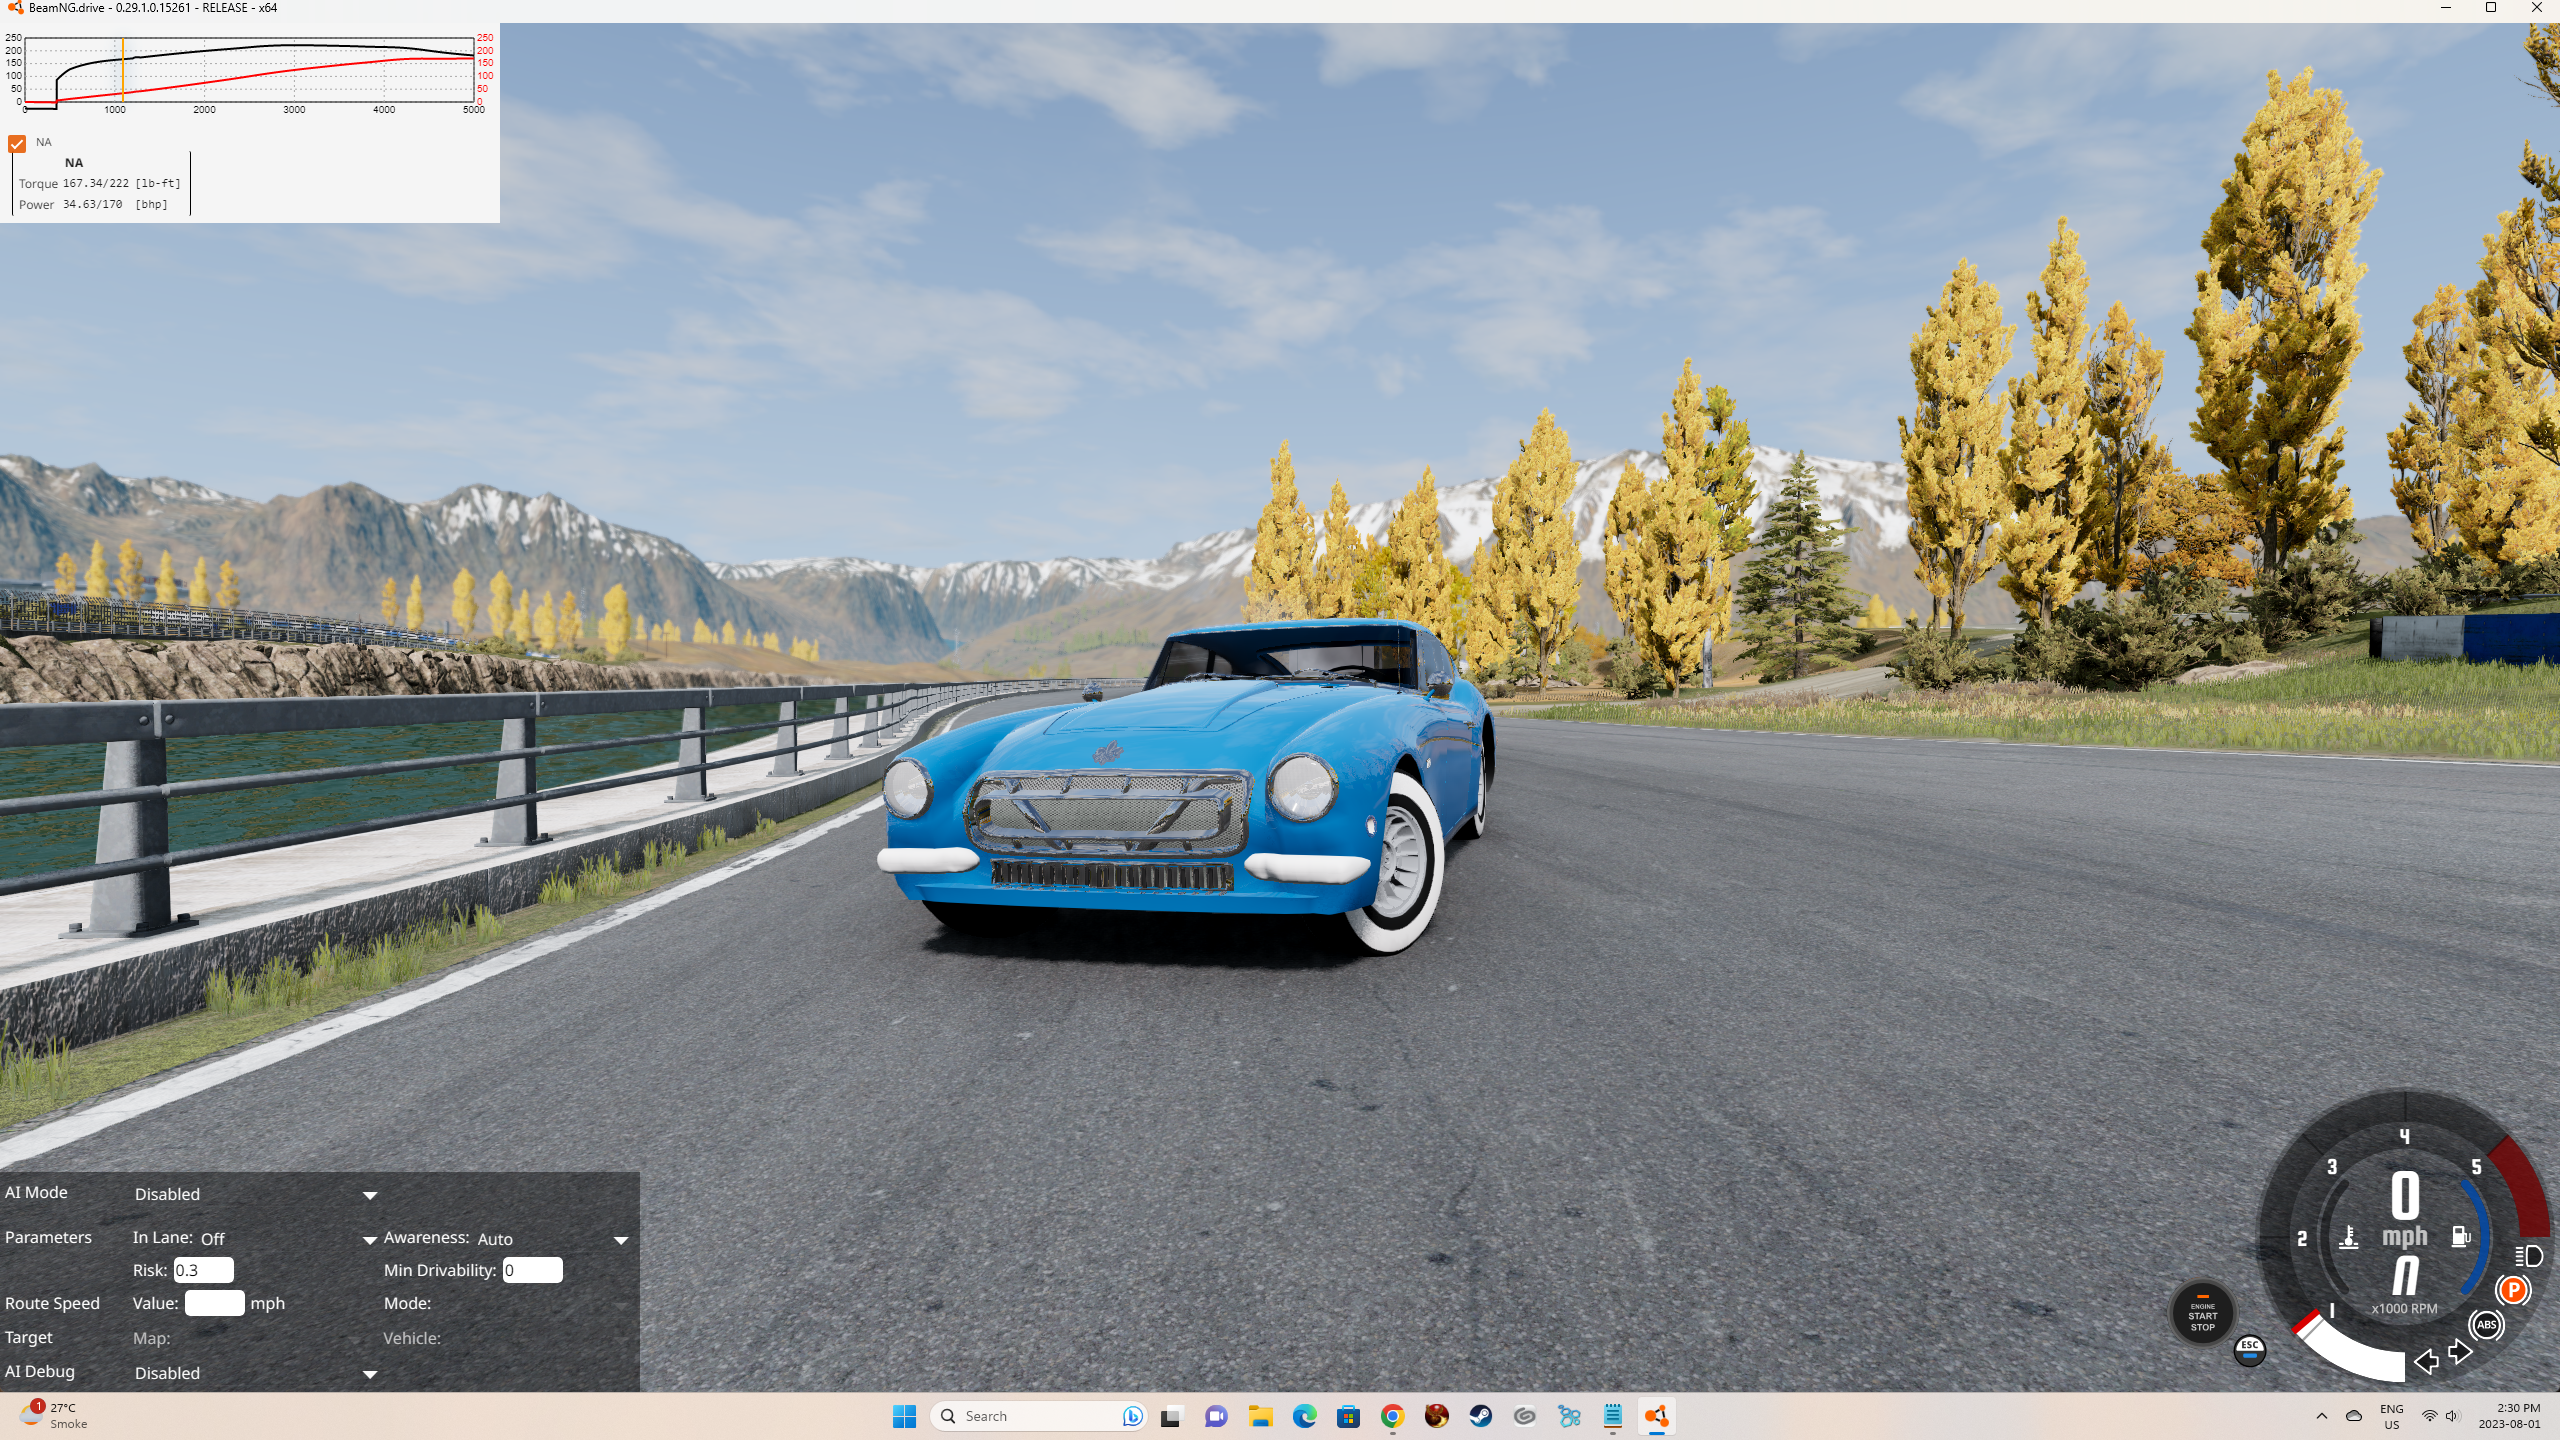The width and height of the screenshot is (2560, 1440).
Task: Click the Min Drivability input field
Action: pyautogui.click(x=532, y=1270)
